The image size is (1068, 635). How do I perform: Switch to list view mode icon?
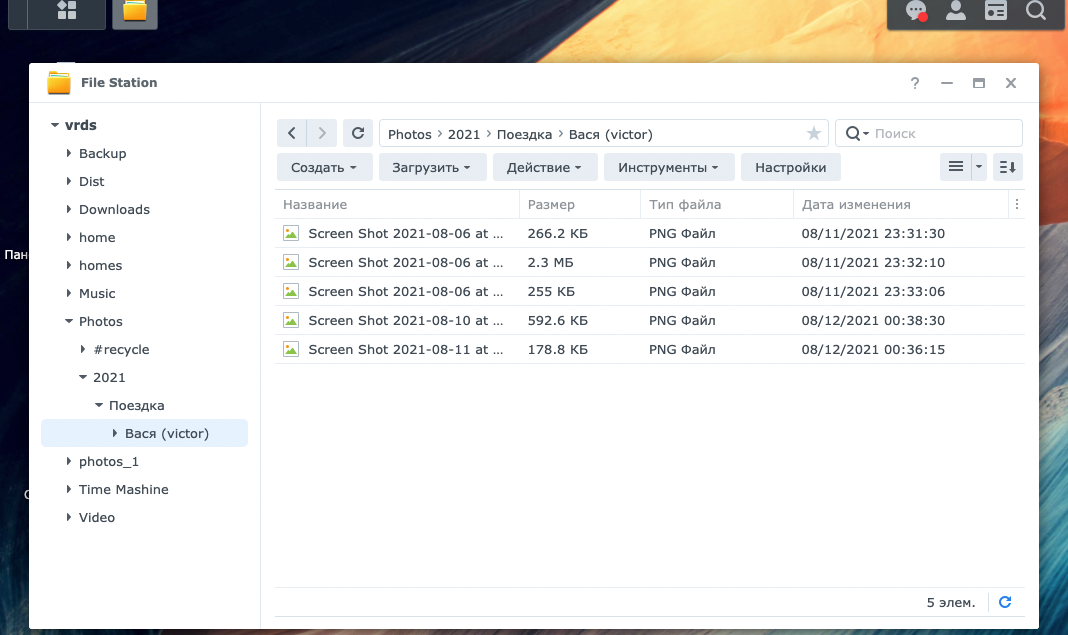(x=956, y=167)
